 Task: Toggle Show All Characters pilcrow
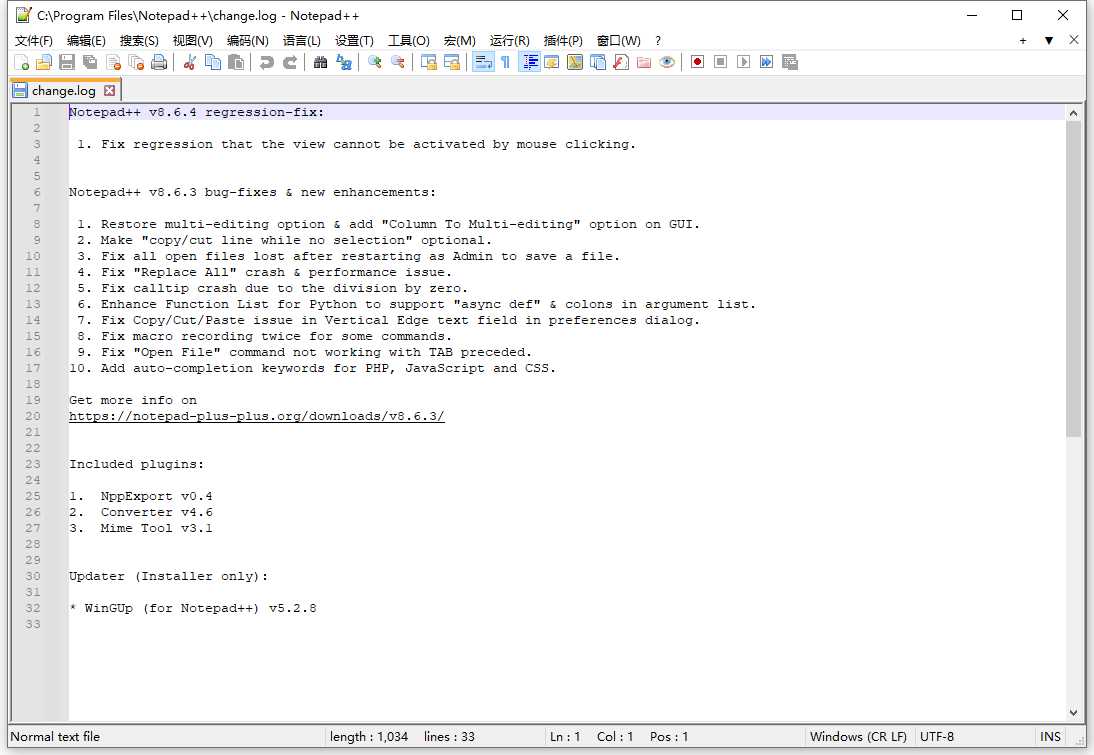506,62
